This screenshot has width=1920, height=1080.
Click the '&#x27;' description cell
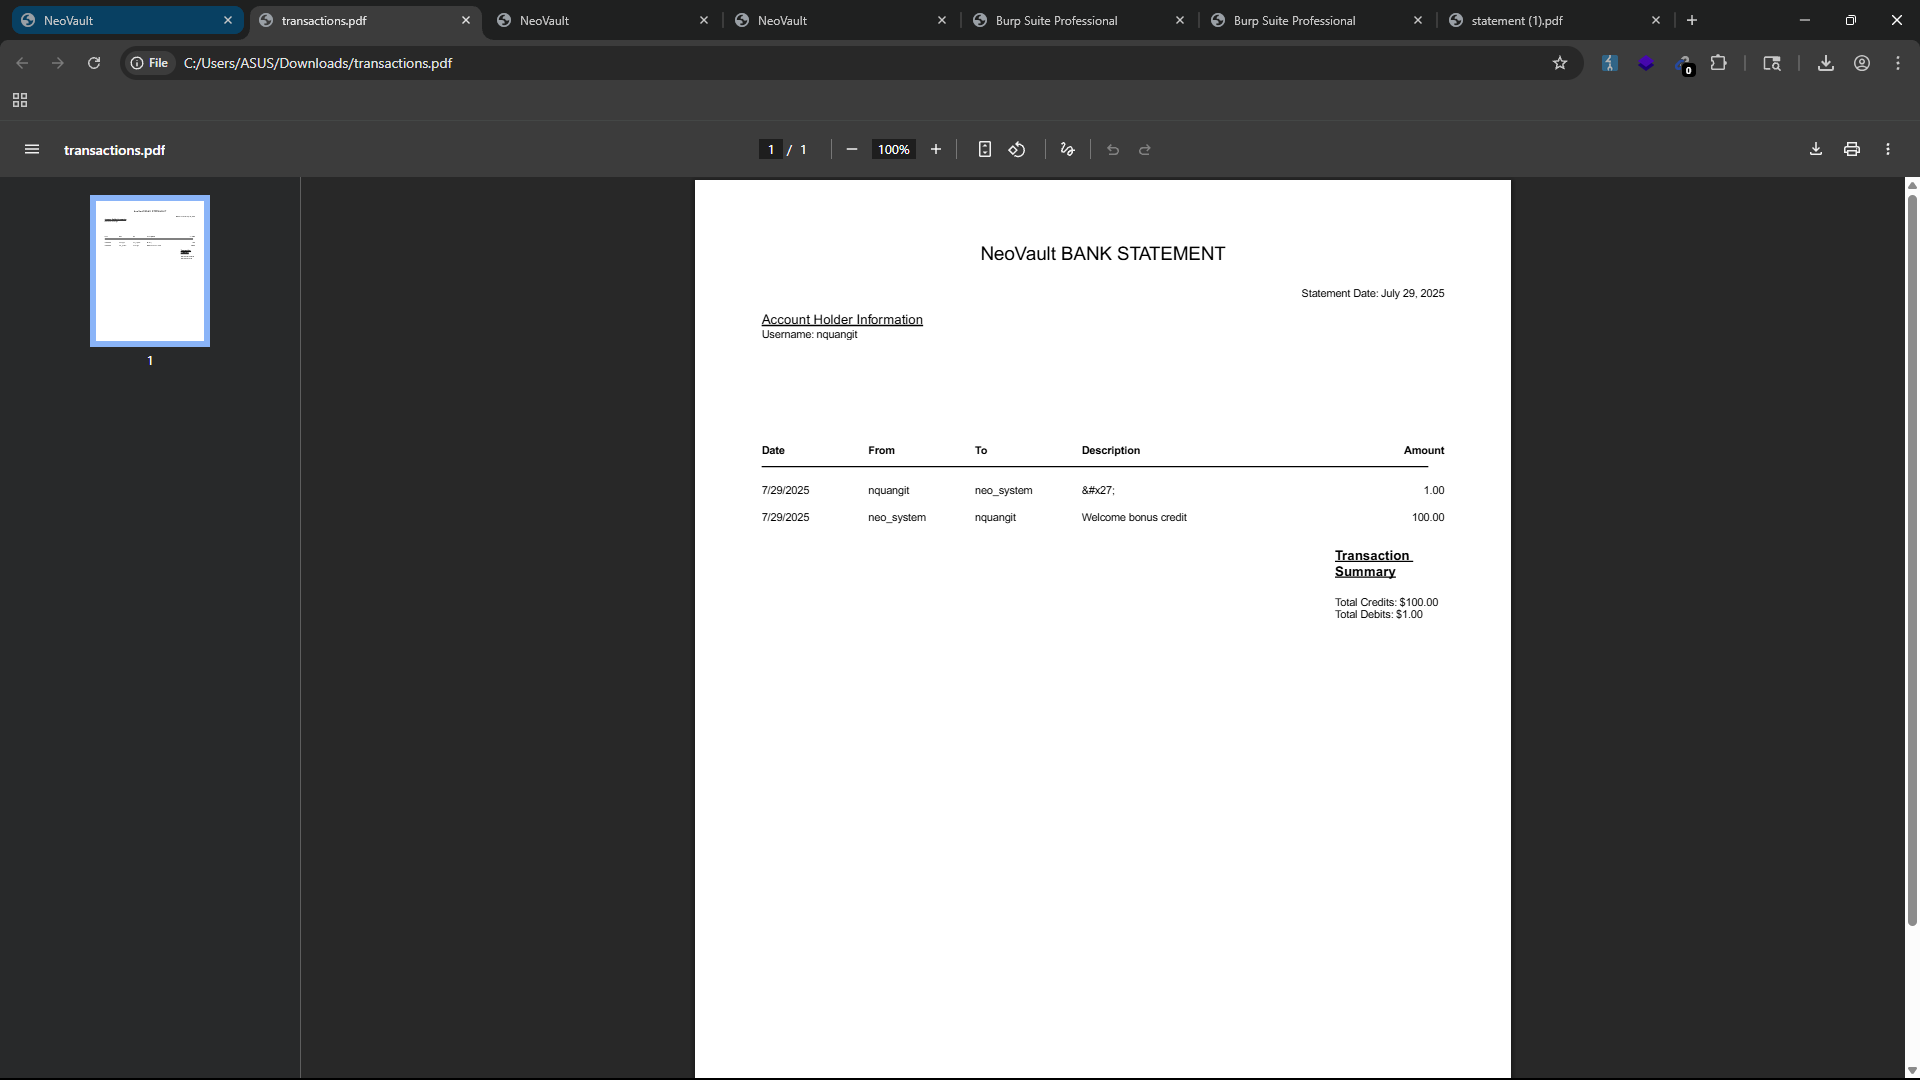[x=1097, y=491]
